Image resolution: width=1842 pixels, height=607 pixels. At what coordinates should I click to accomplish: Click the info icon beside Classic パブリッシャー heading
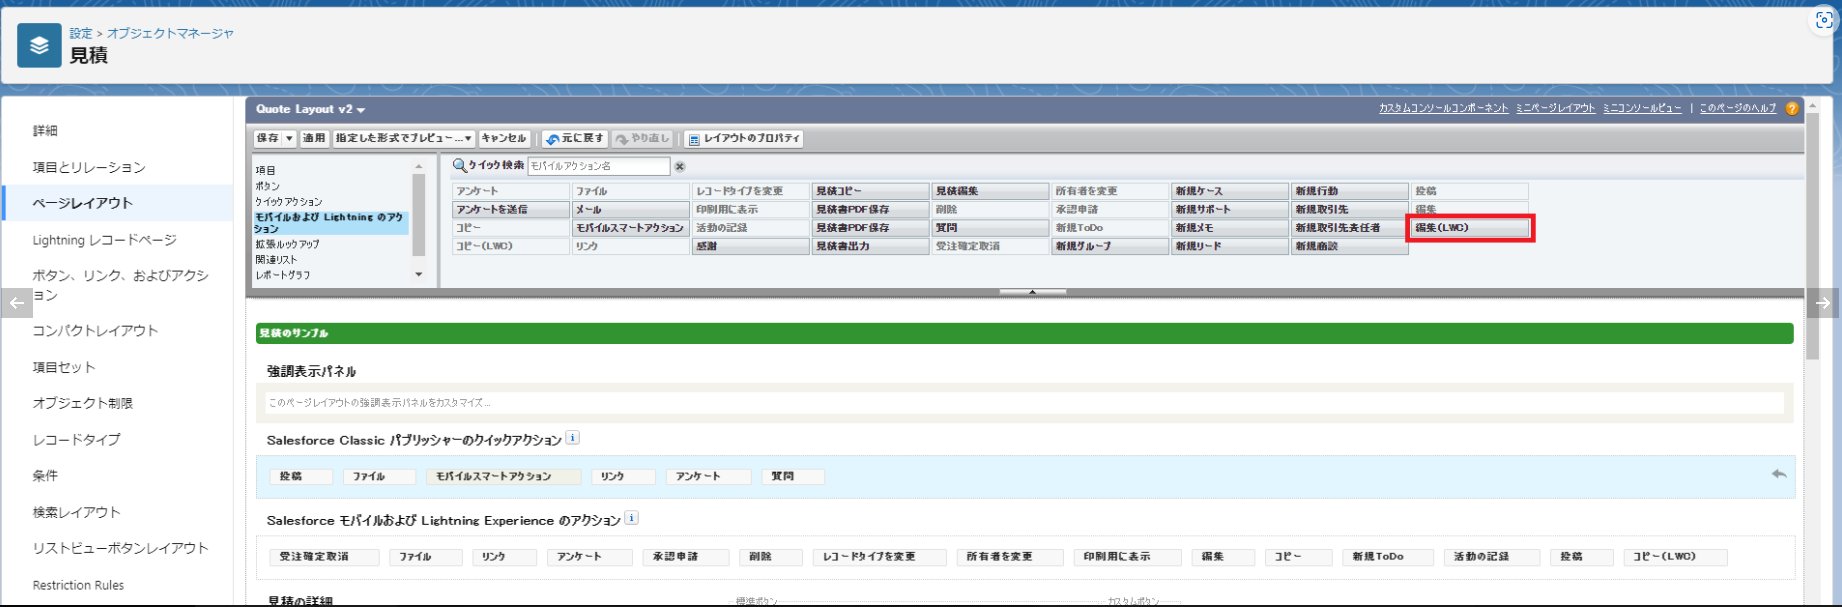point(572,438)
